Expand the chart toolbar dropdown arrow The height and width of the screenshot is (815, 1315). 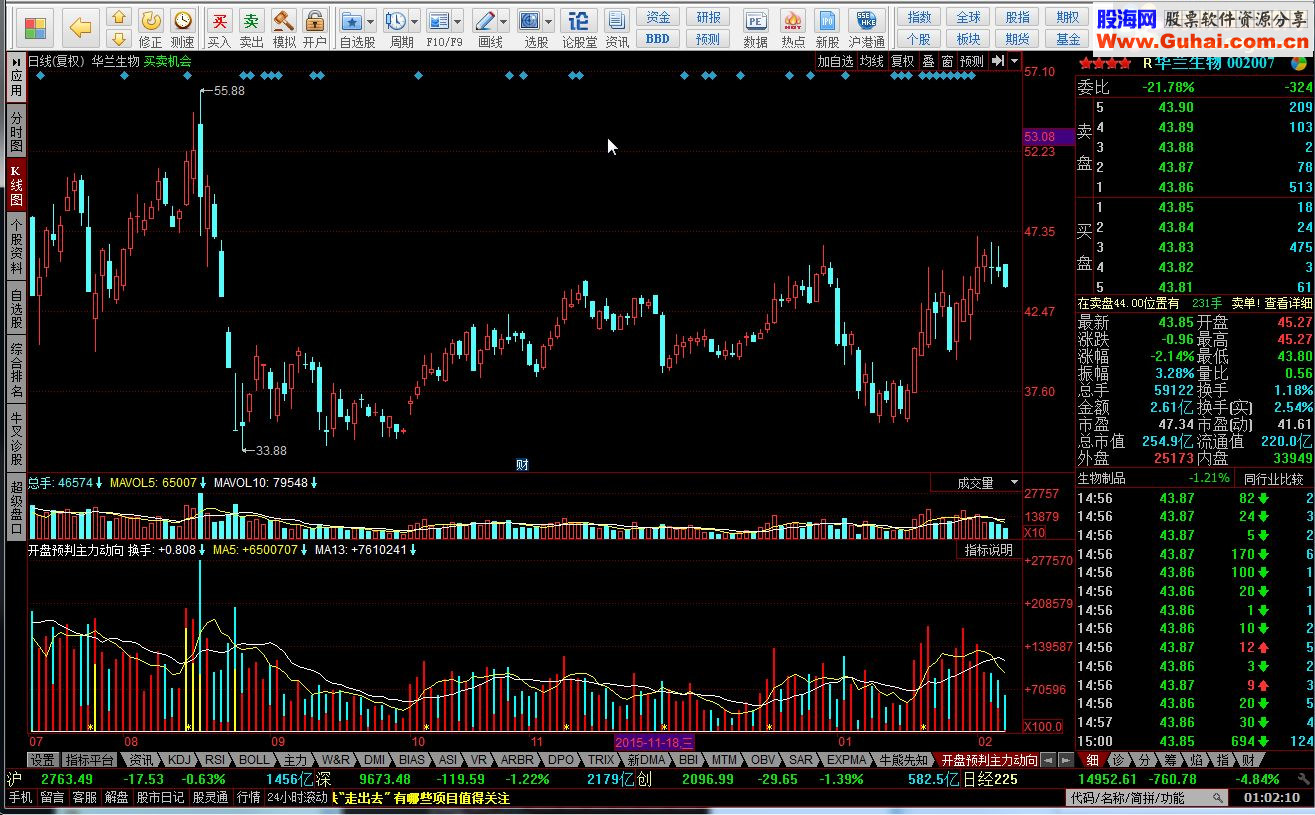tap(1014, 61)
